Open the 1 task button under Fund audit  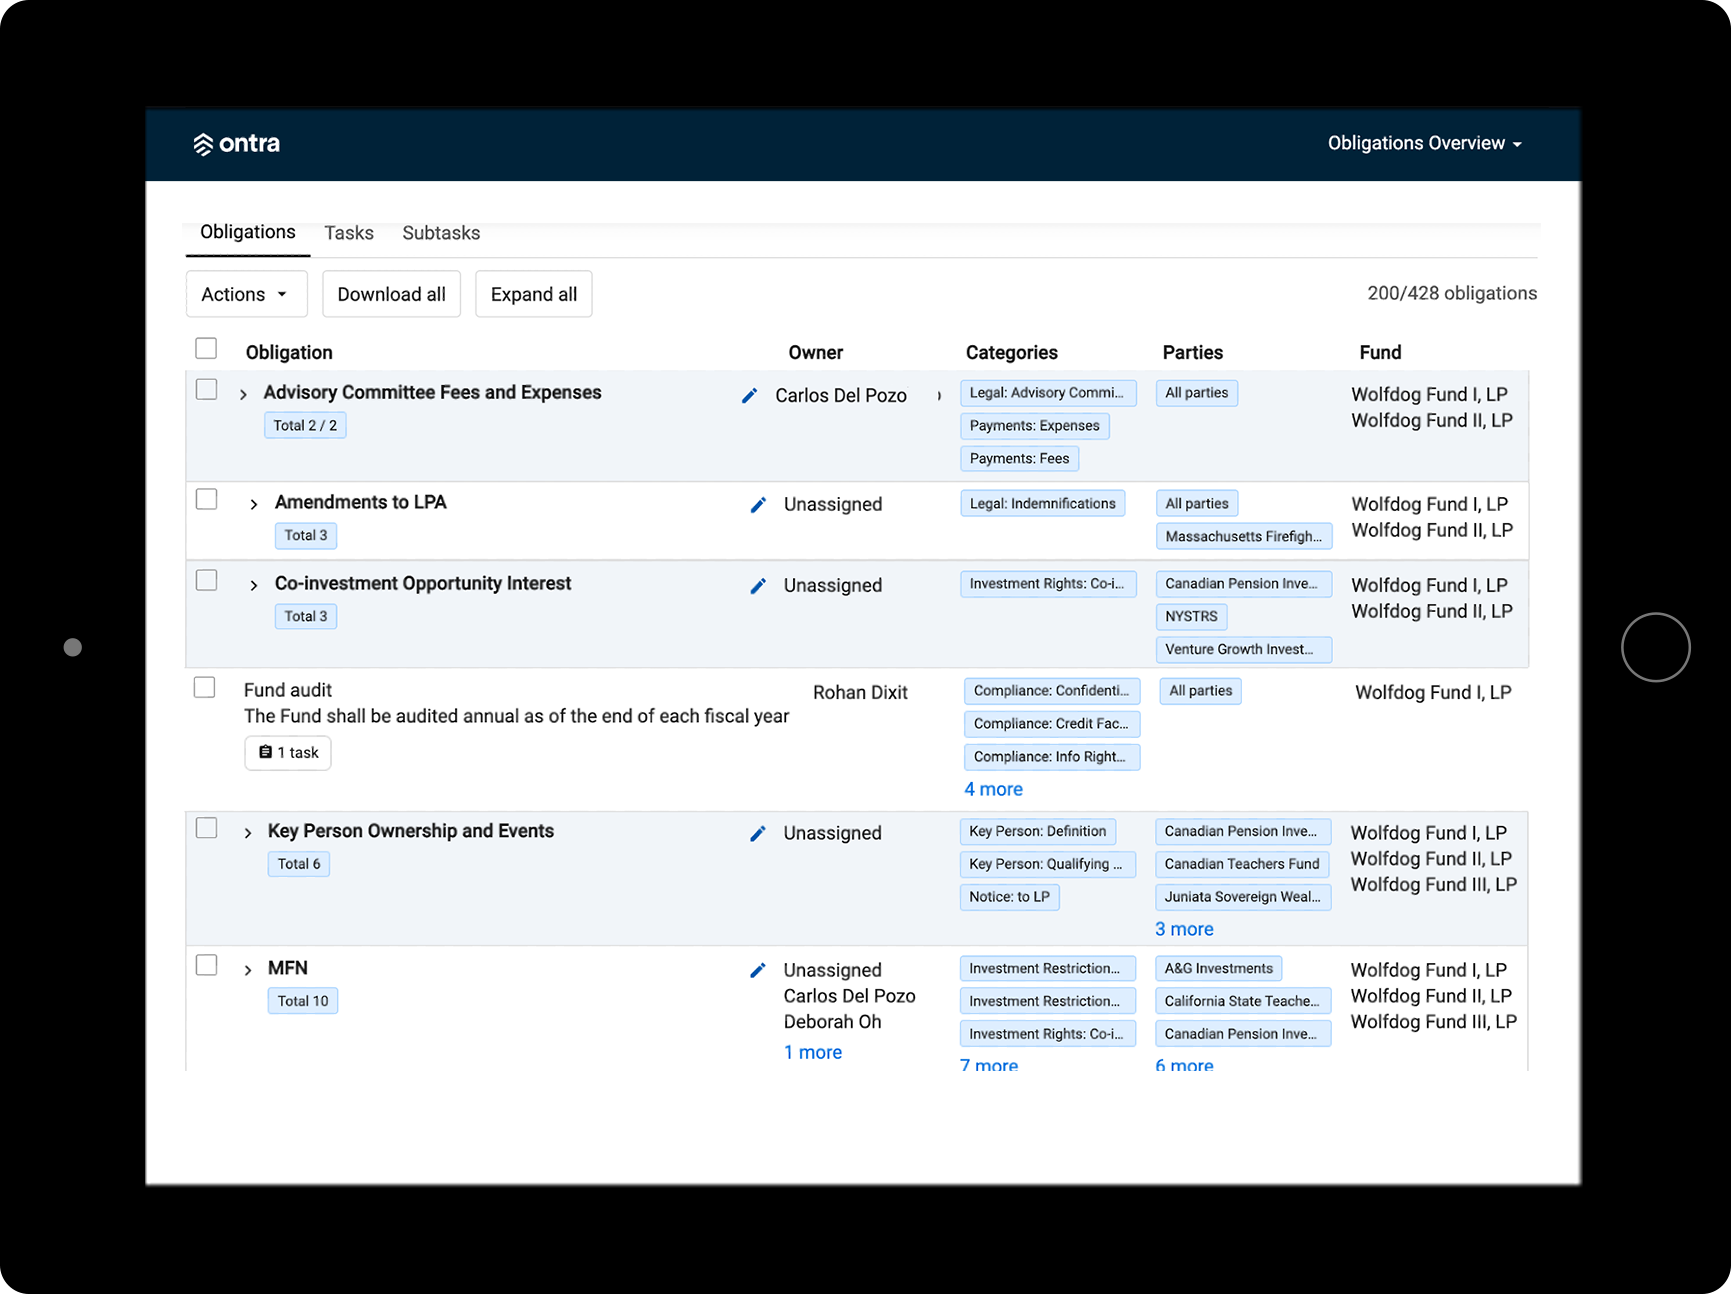288,753
